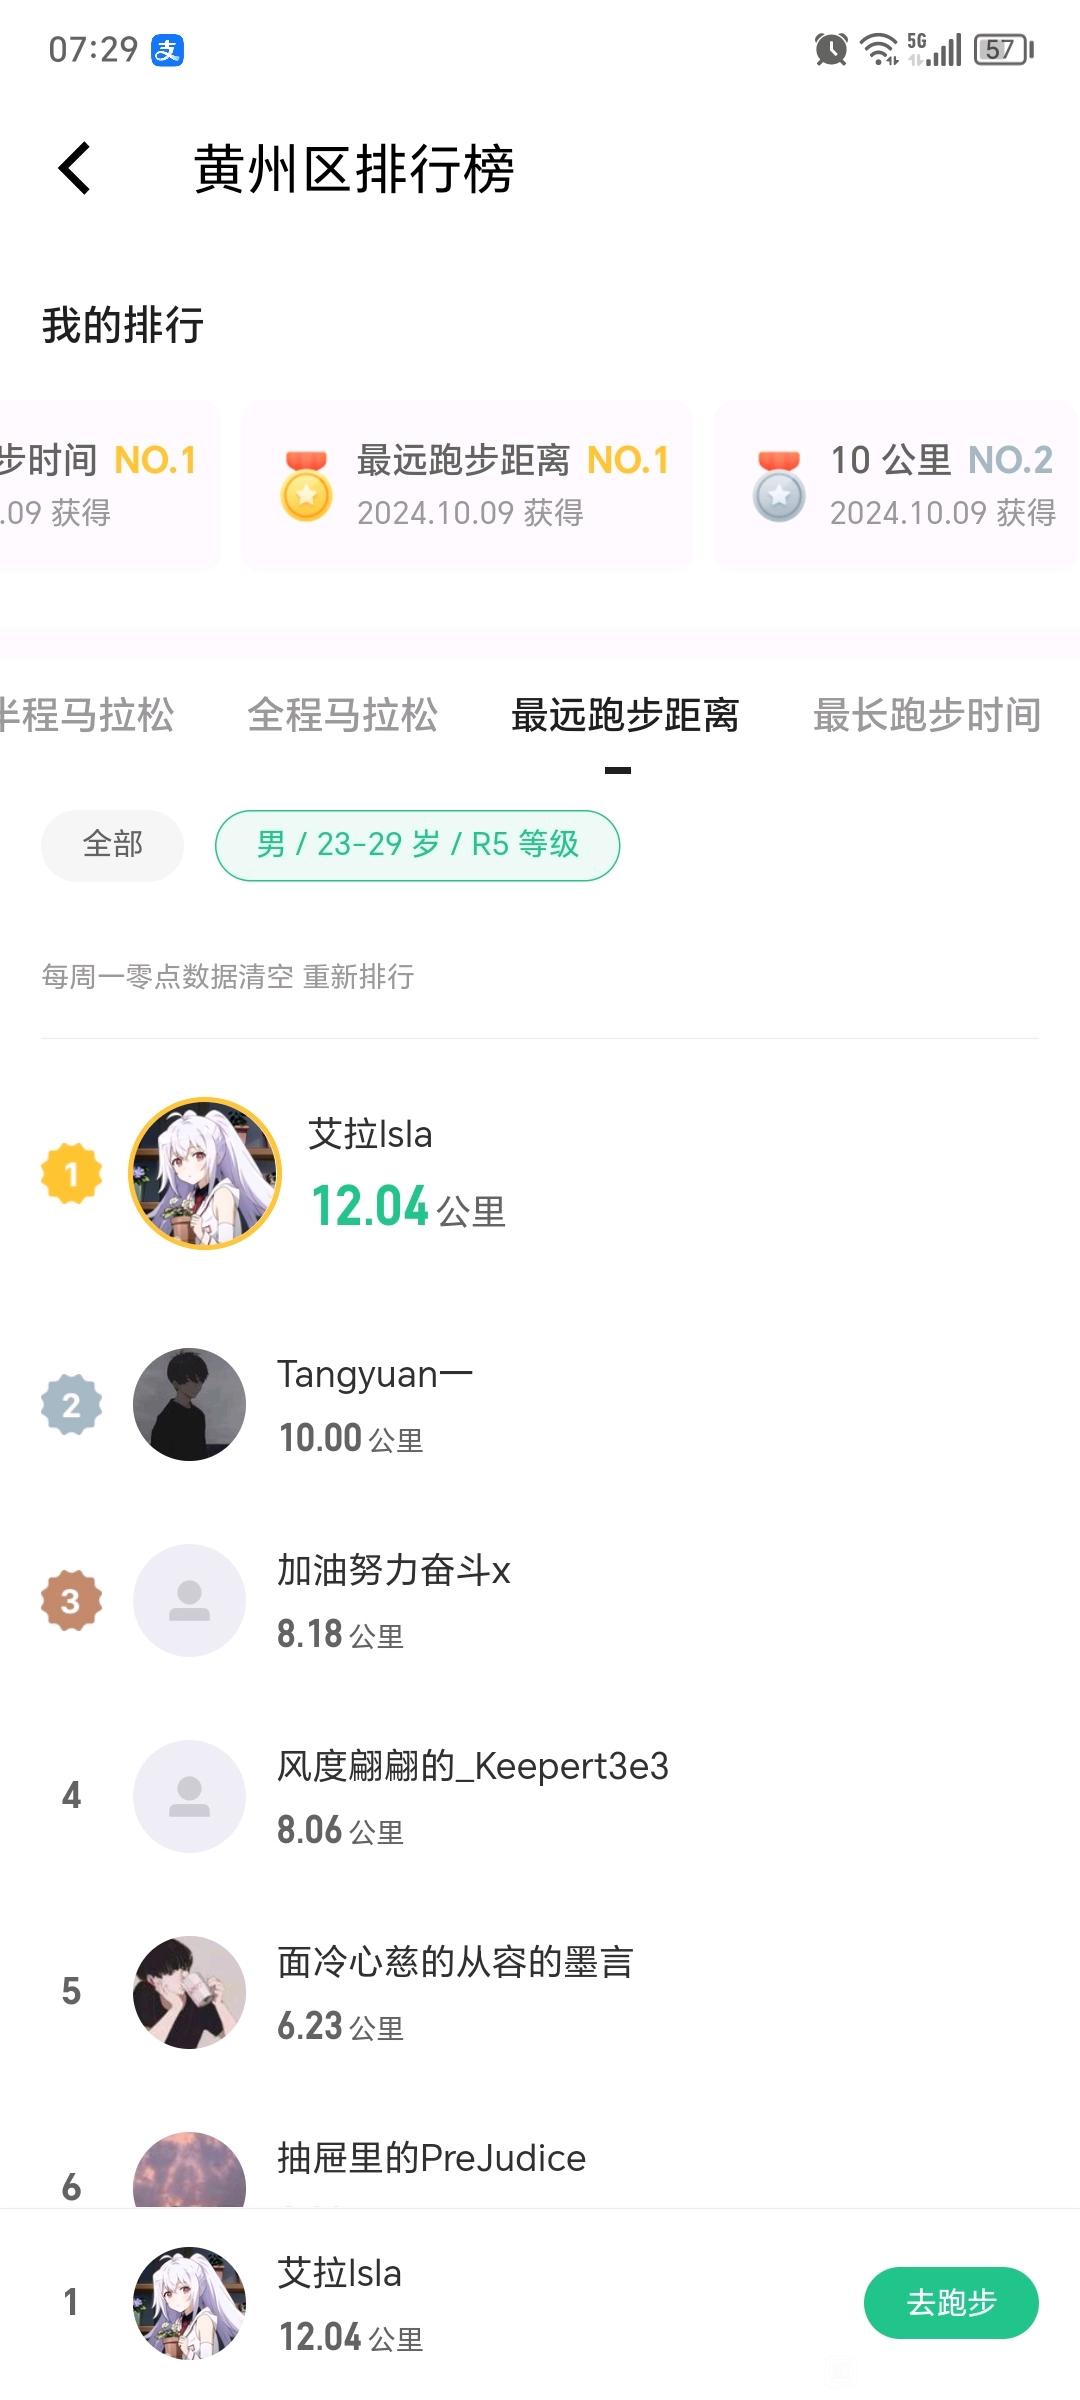Open 面冷心慈的从容的墨言 avatar
Viewport: 1080px width, 2400px height.
189,1992
